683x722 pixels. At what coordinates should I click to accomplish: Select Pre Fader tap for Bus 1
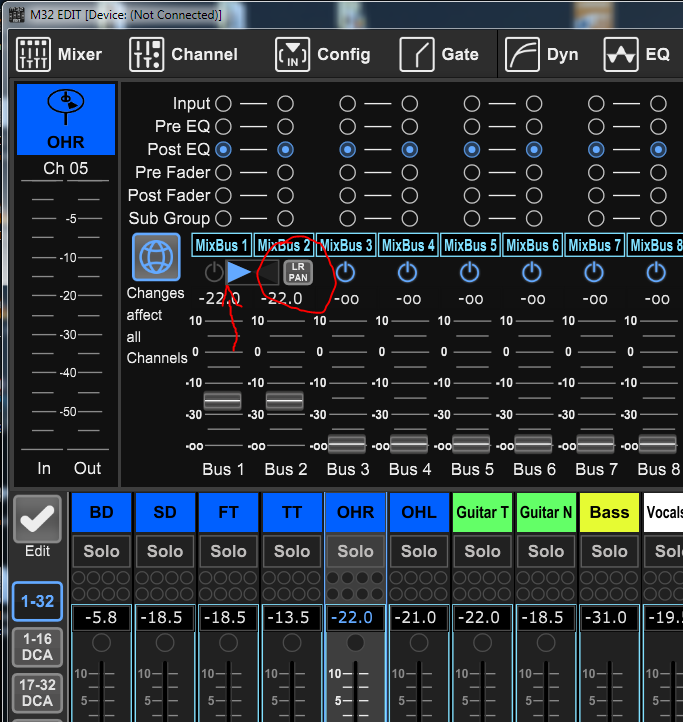coord(223,173)
